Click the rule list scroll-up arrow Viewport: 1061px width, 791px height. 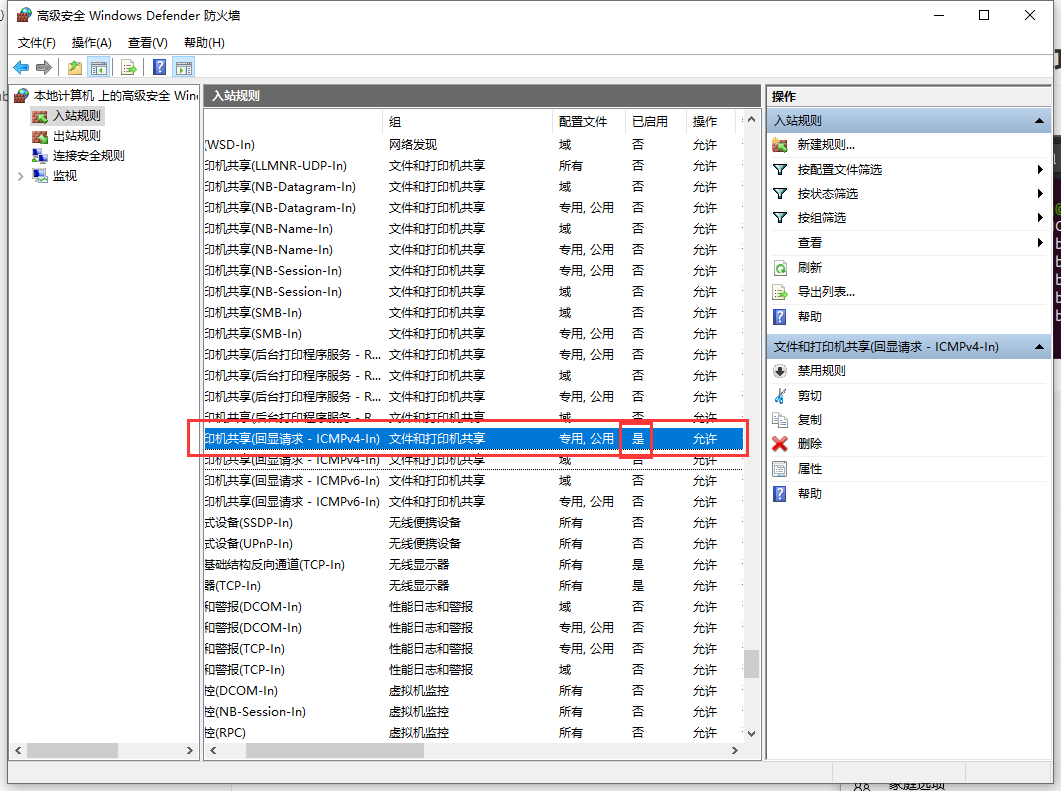tap(751, 120)
